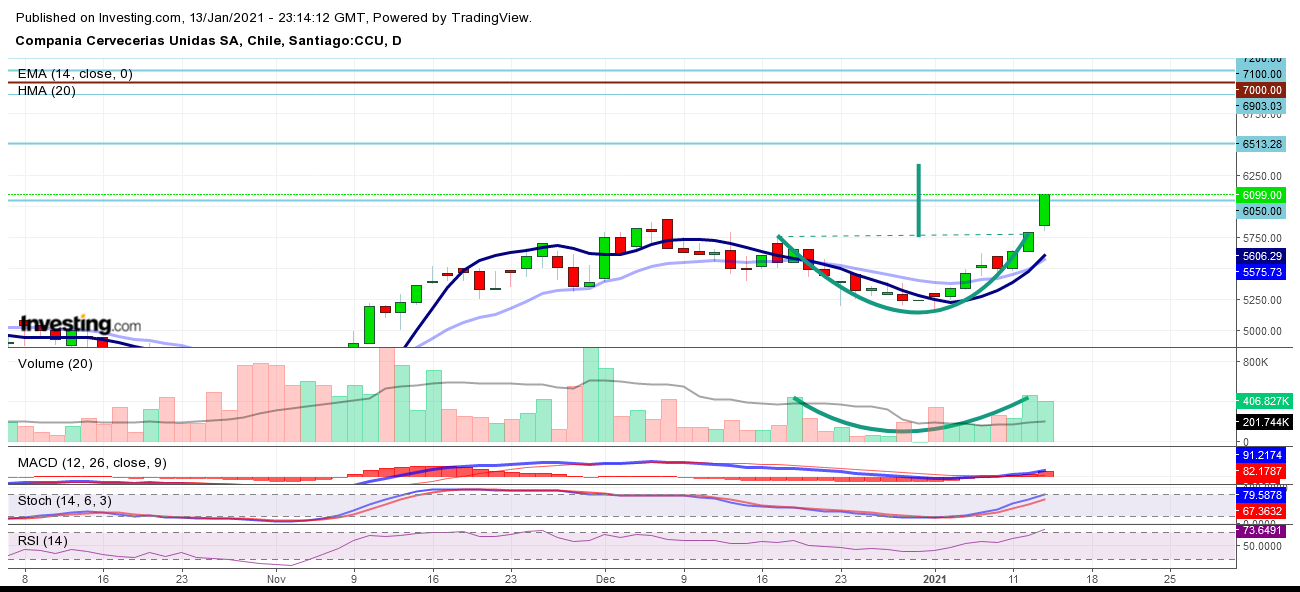Select the dark blue 5606.29 EMA value tag

click(1263, 256)
